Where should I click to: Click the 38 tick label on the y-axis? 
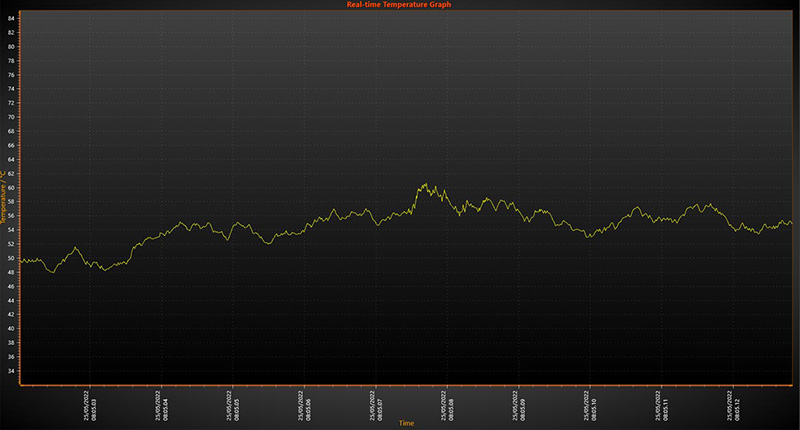click(11, 343)
